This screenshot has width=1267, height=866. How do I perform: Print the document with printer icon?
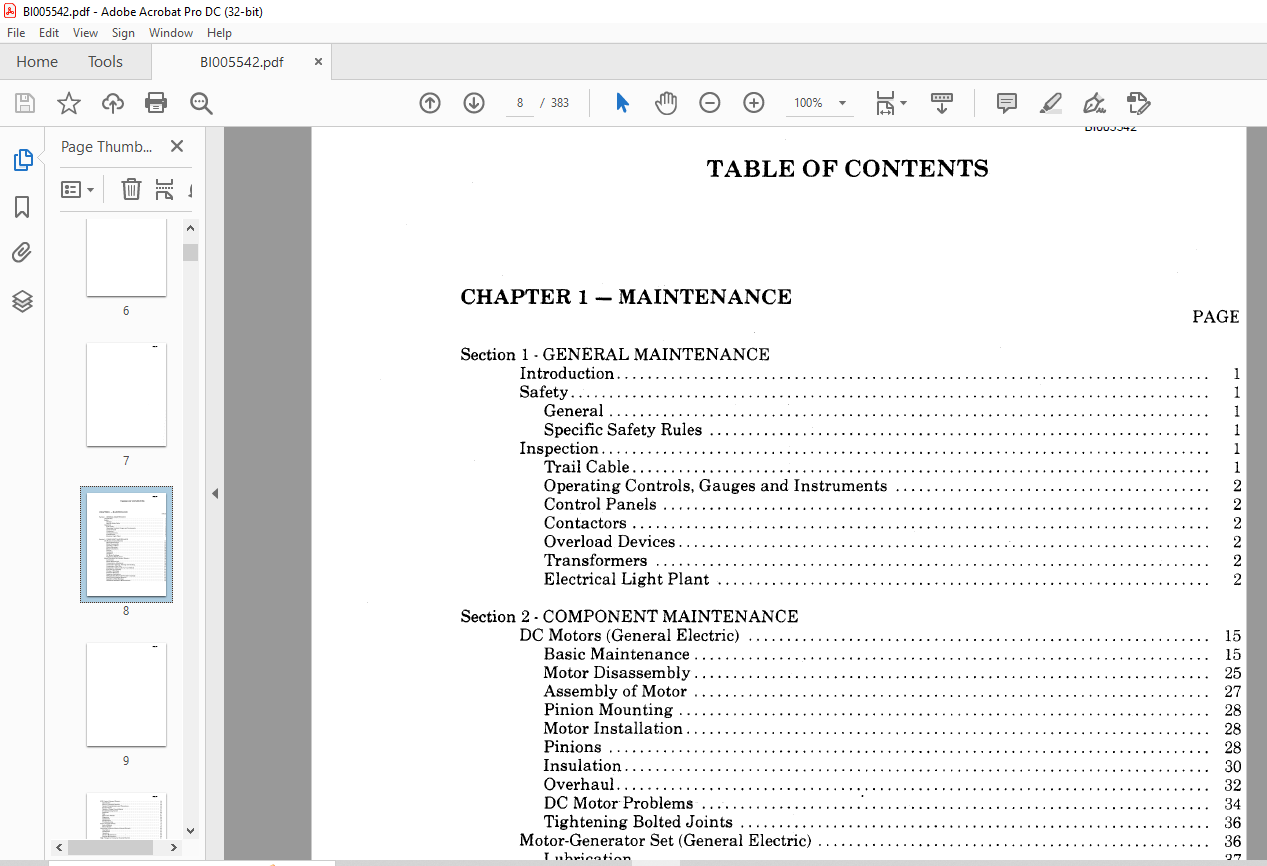[x=156, y=103]
